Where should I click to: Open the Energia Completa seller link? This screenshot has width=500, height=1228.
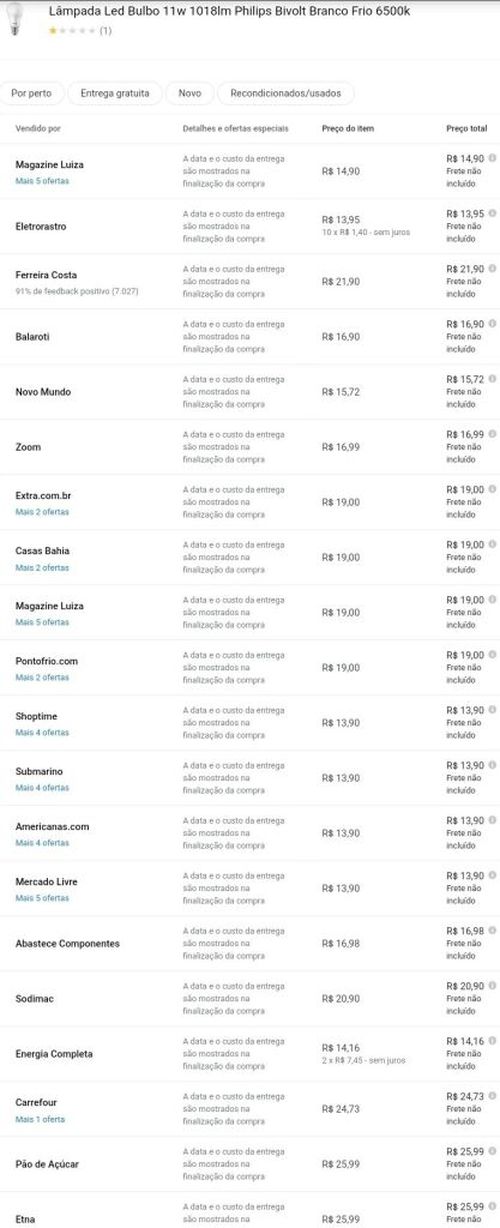tap(54, 1054)
